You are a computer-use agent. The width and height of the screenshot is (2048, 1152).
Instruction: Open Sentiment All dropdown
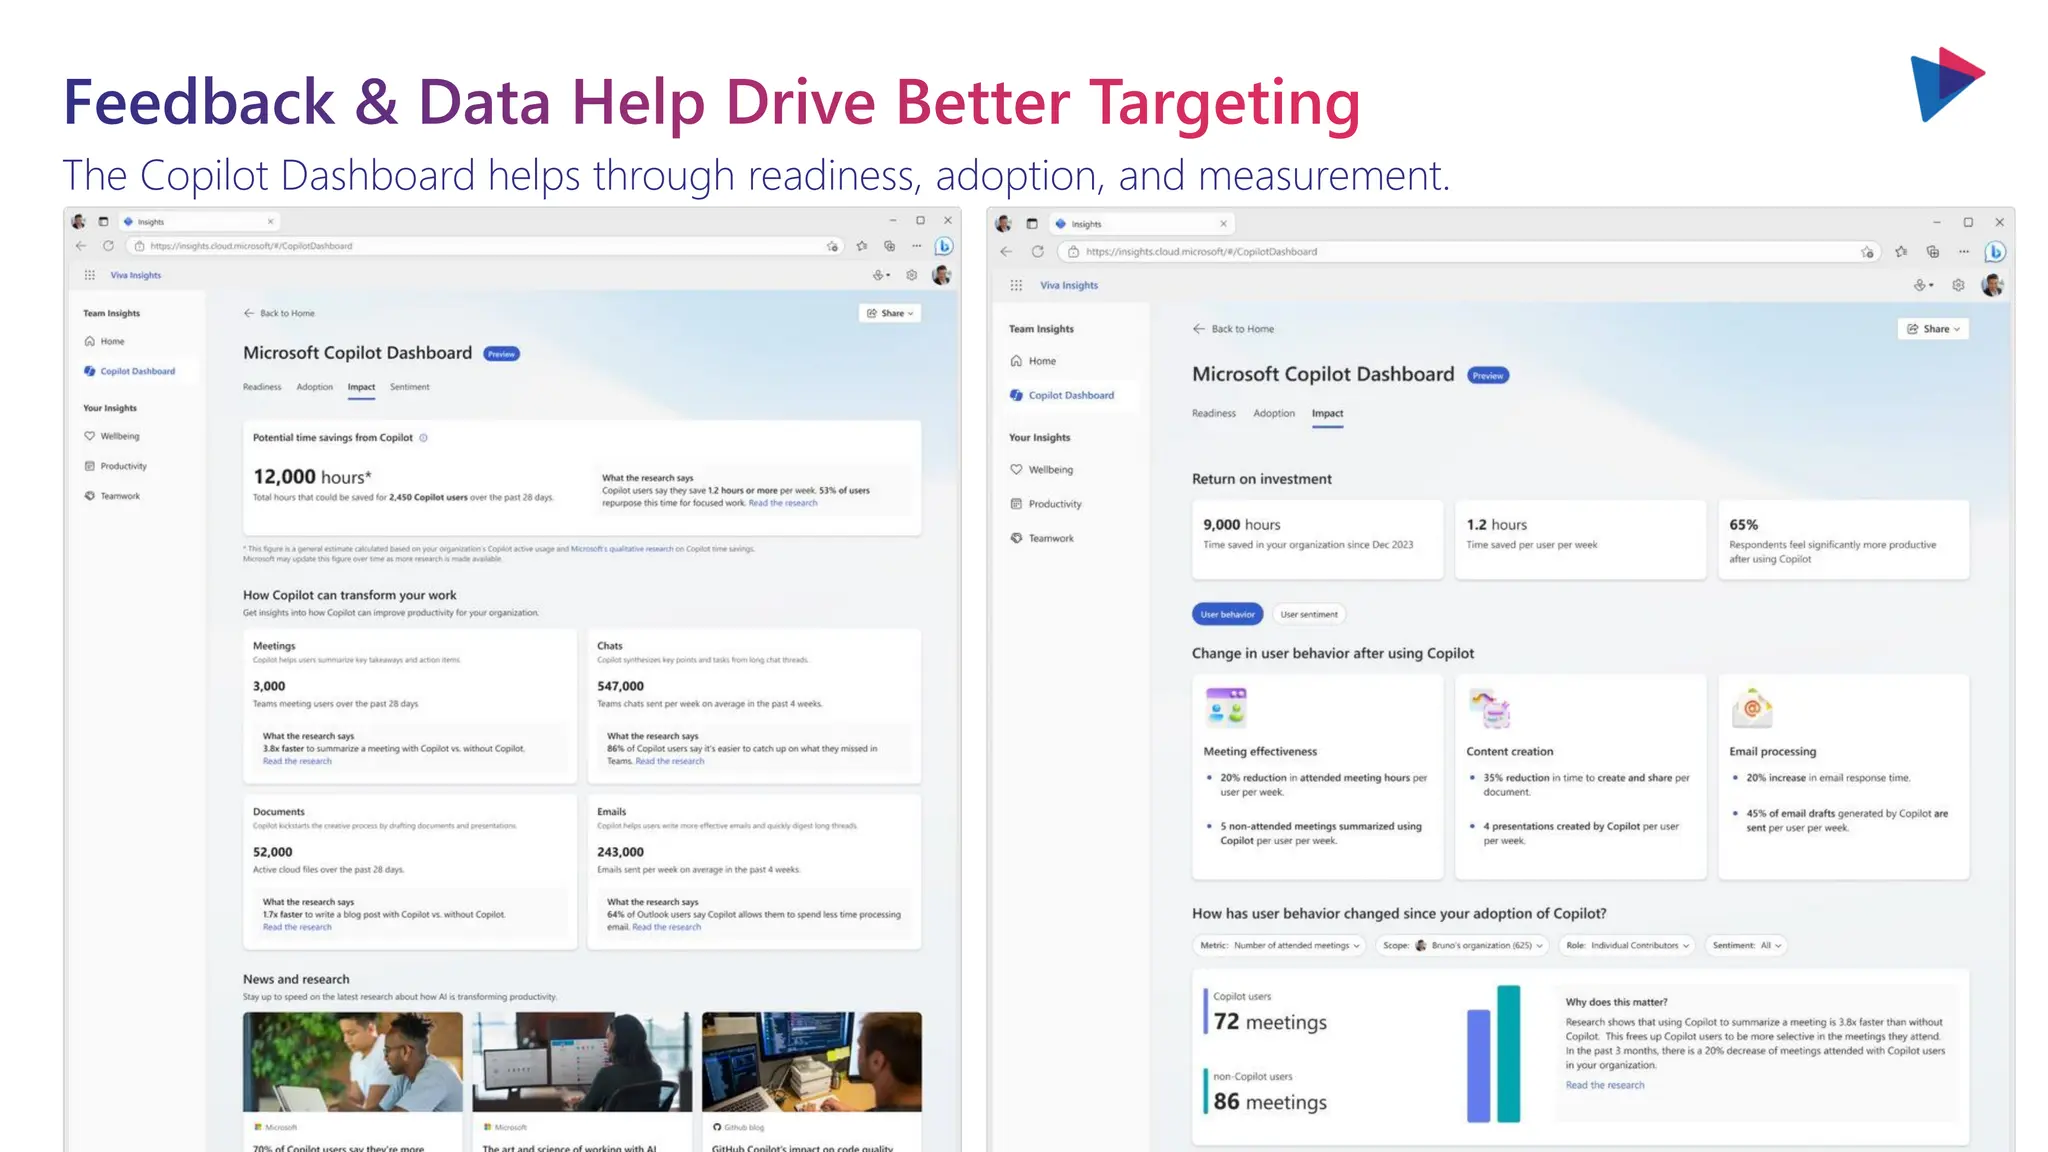[x=1746, y=945]
